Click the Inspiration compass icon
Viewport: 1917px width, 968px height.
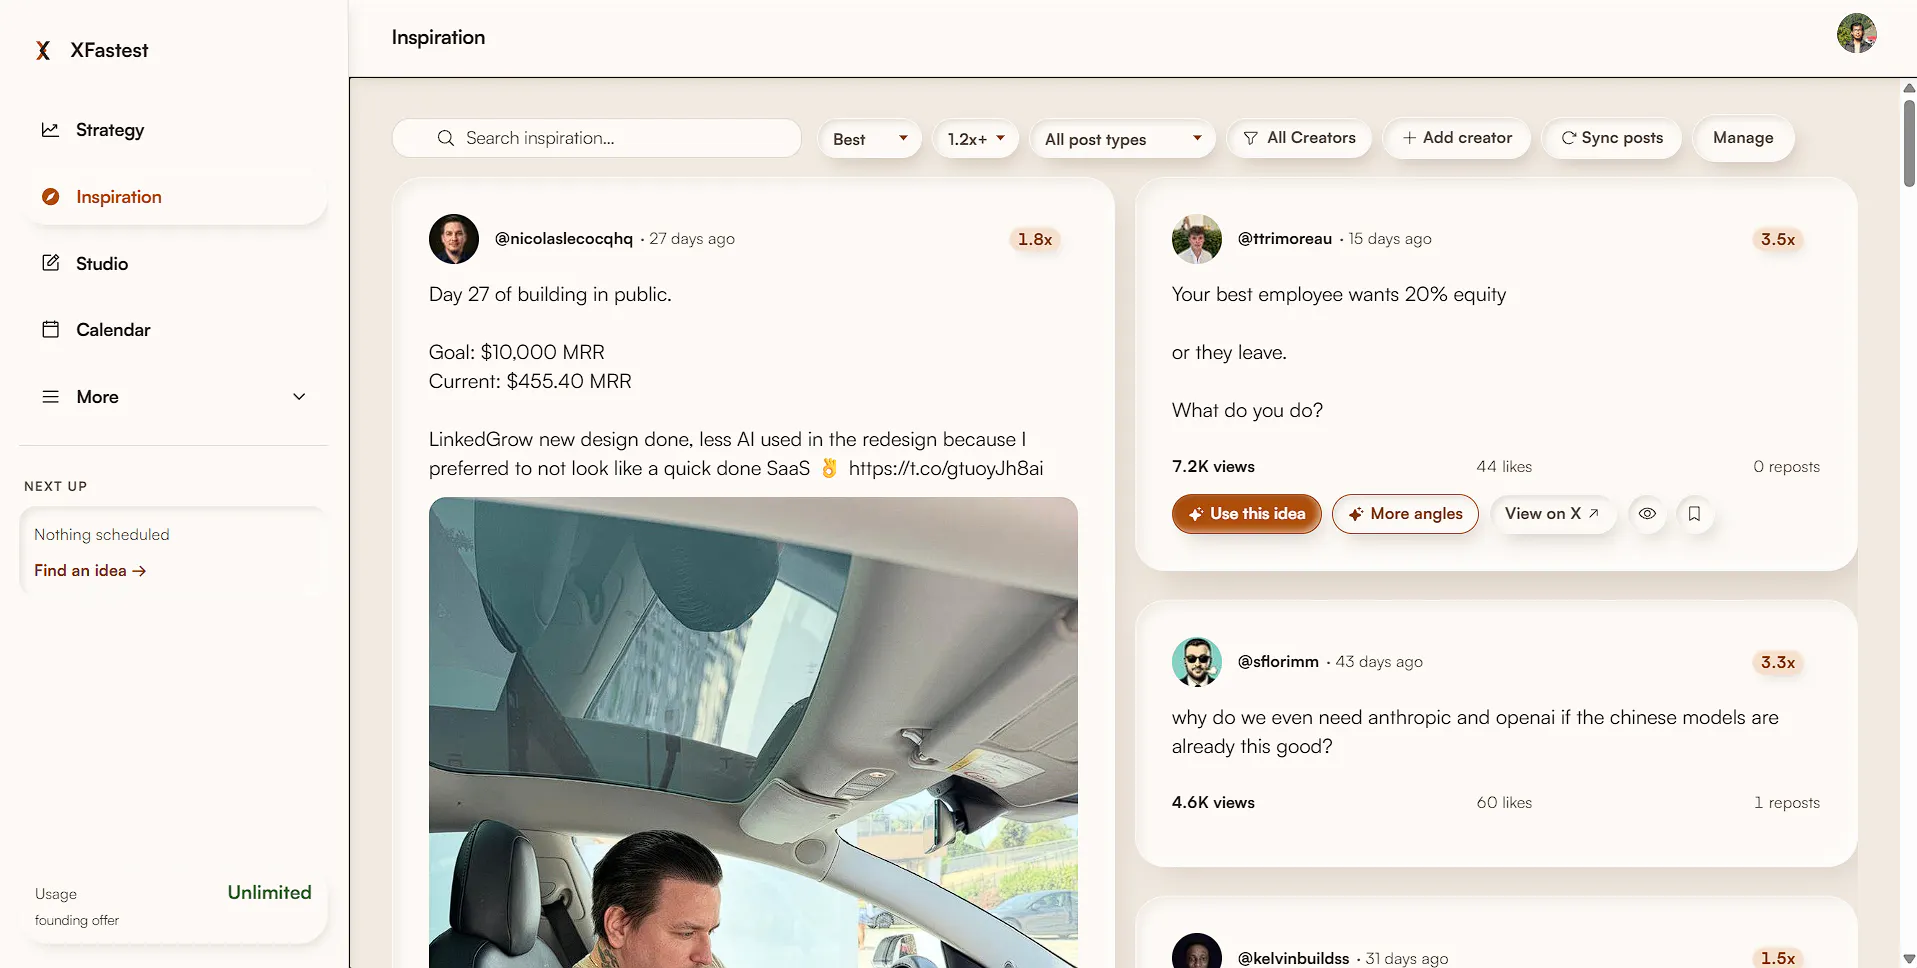click(50, 197)
